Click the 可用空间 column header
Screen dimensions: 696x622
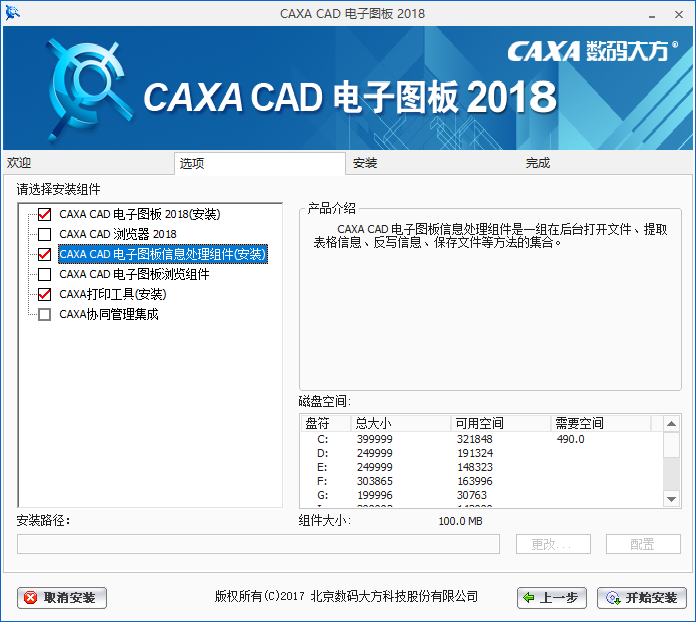pyautogui.click(x=501, y=424)
